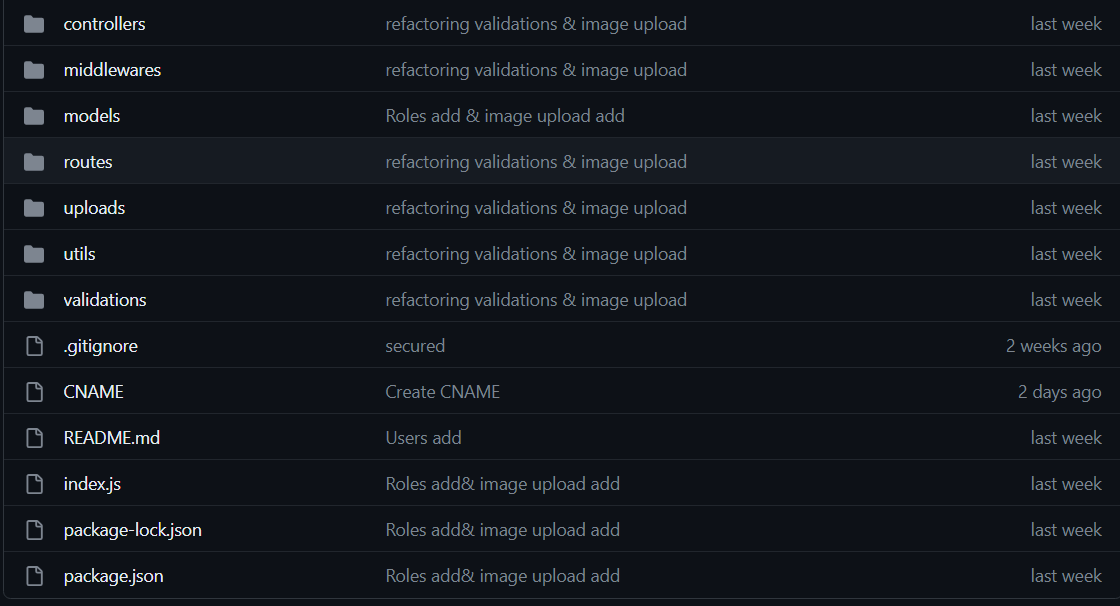Click the CNAME file icon
The image size is (1120, 606).
pyautogui.click(x=34, y=392)
